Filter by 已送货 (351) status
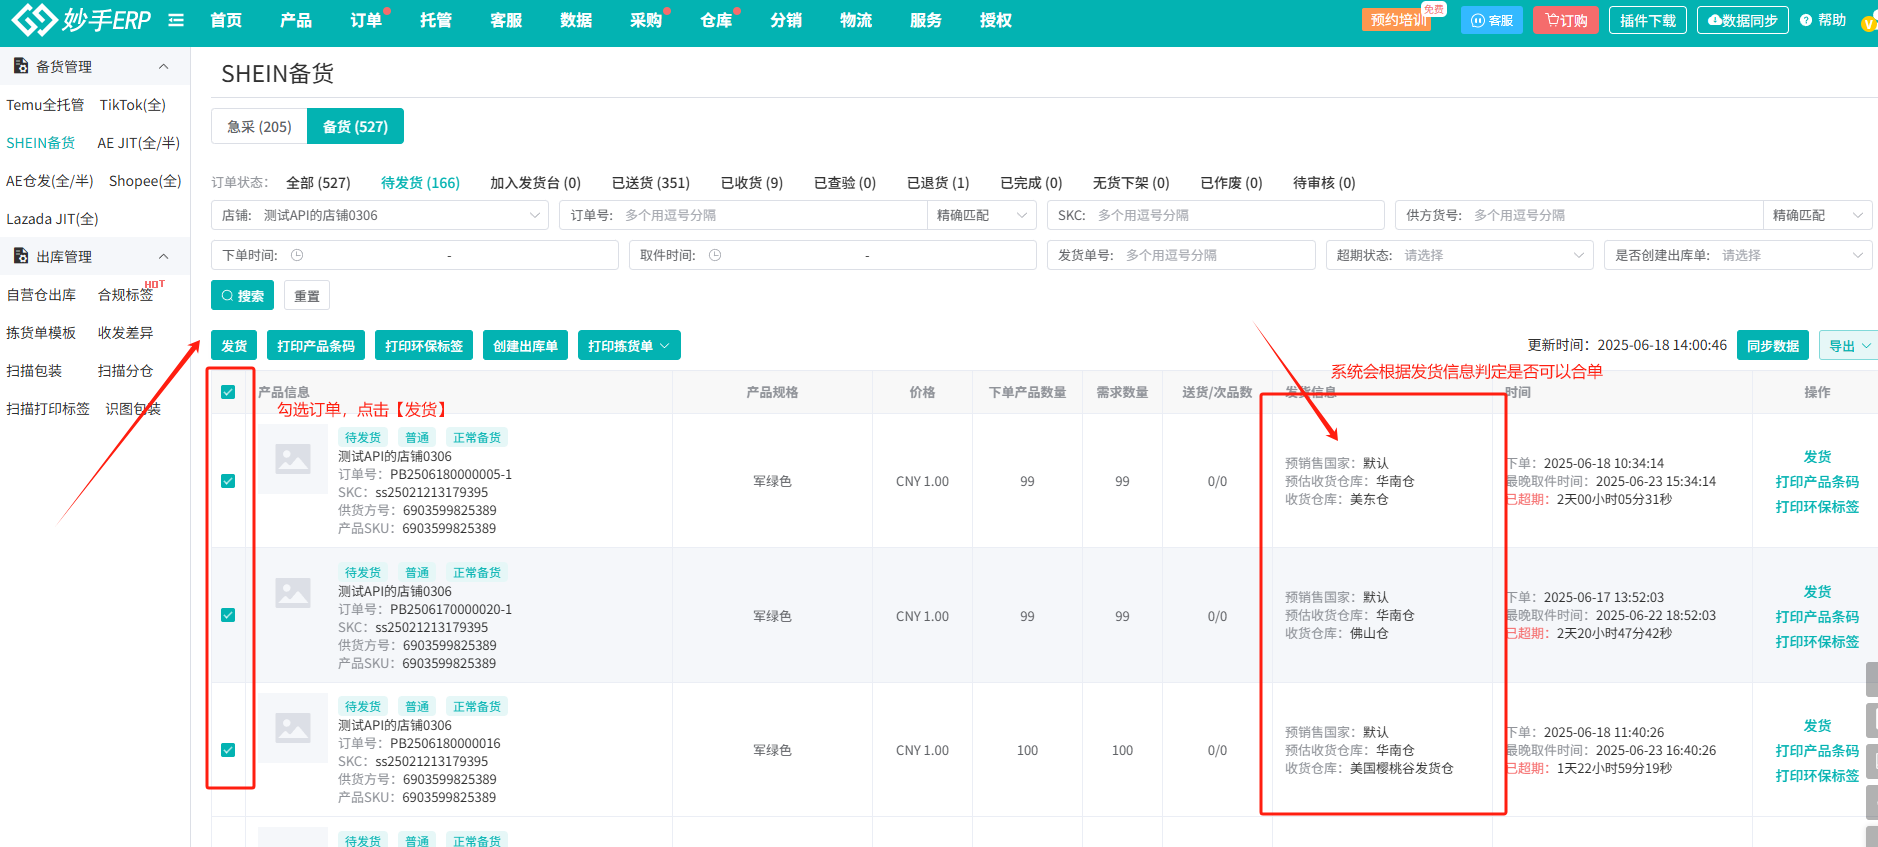The height and width of the screenshot is (847, 1878). (651, 183)
